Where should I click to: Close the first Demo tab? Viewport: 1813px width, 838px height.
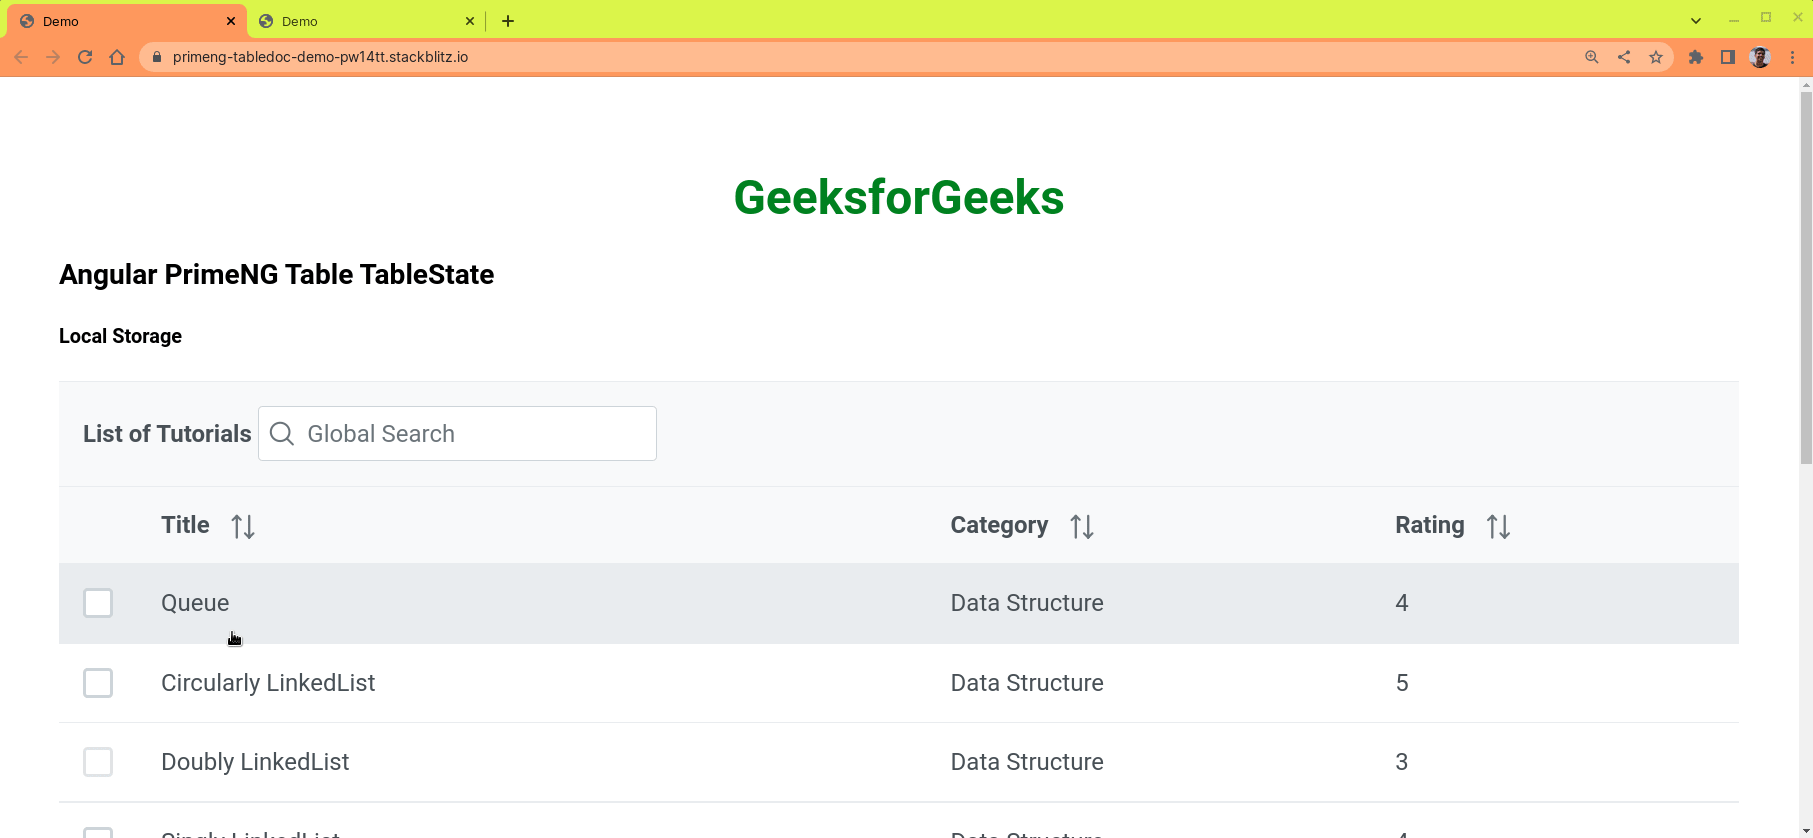click(x=231, y=21)
